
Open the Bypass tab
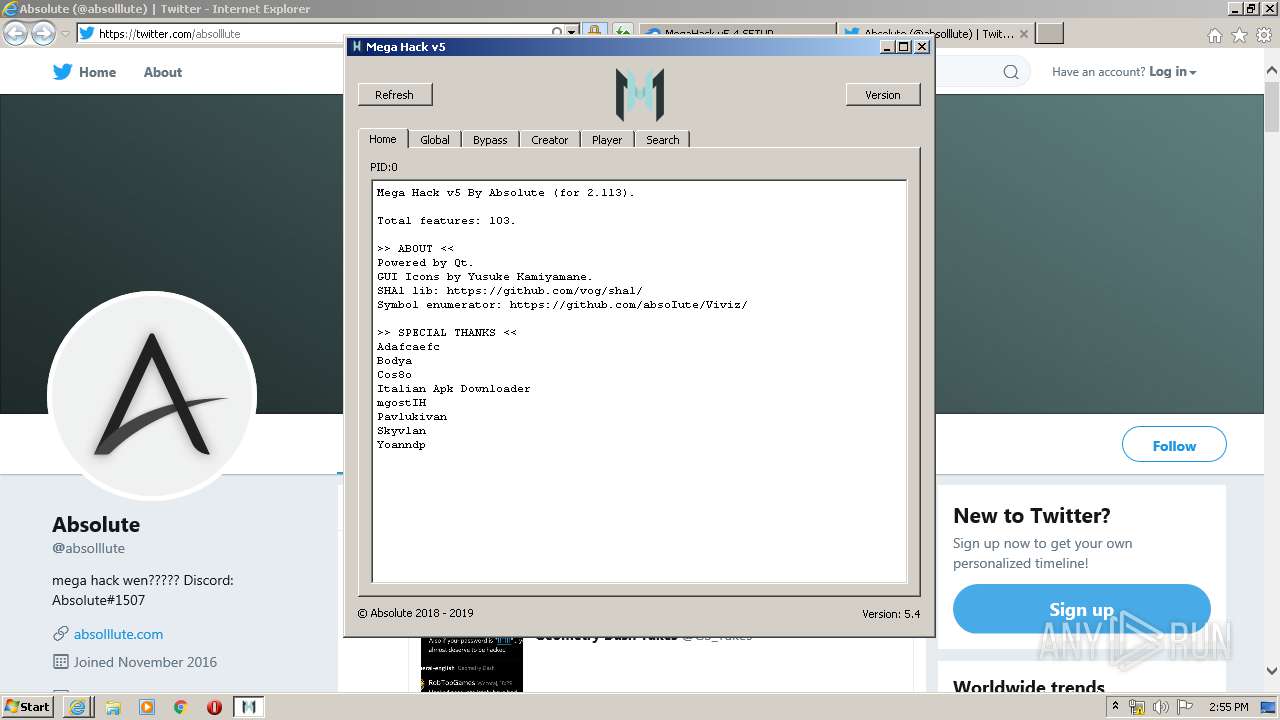click(x=490, y=140)
